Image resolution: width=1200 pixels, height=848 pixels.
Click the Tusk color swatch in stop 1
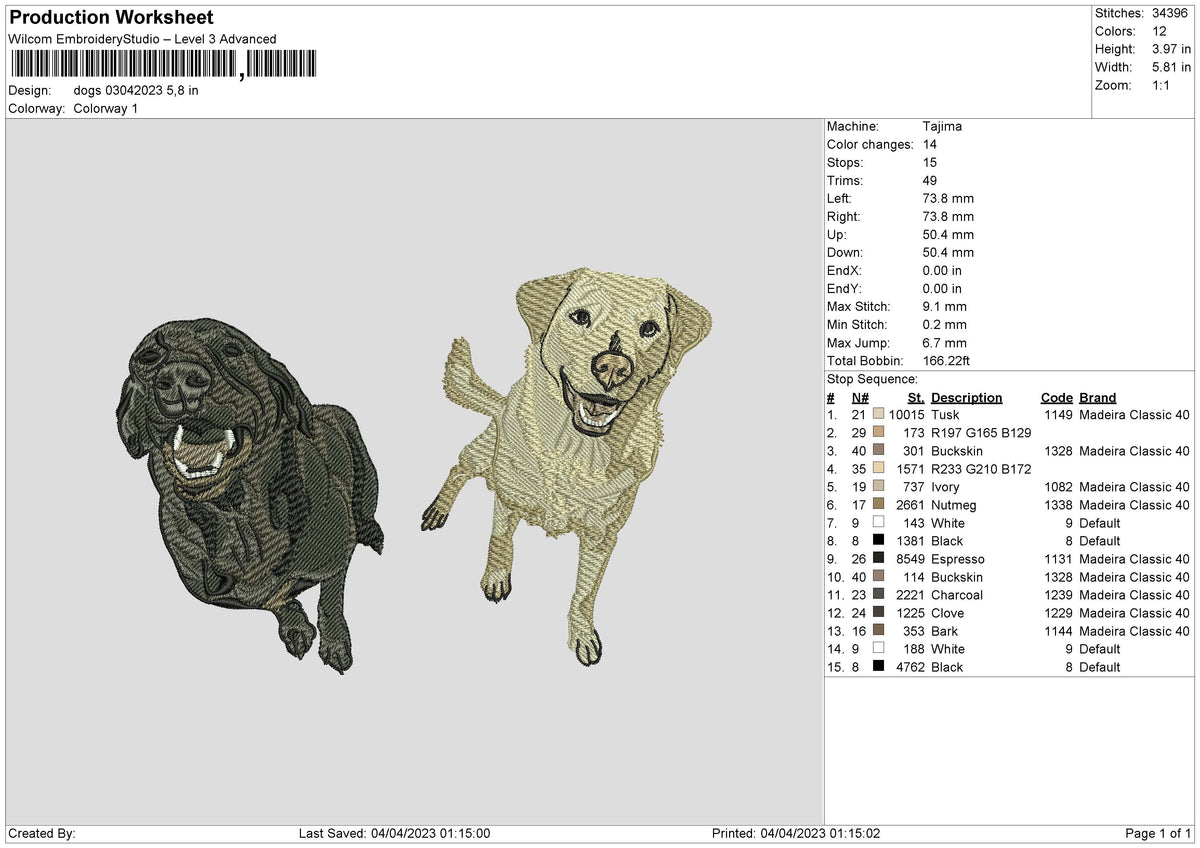878,413
